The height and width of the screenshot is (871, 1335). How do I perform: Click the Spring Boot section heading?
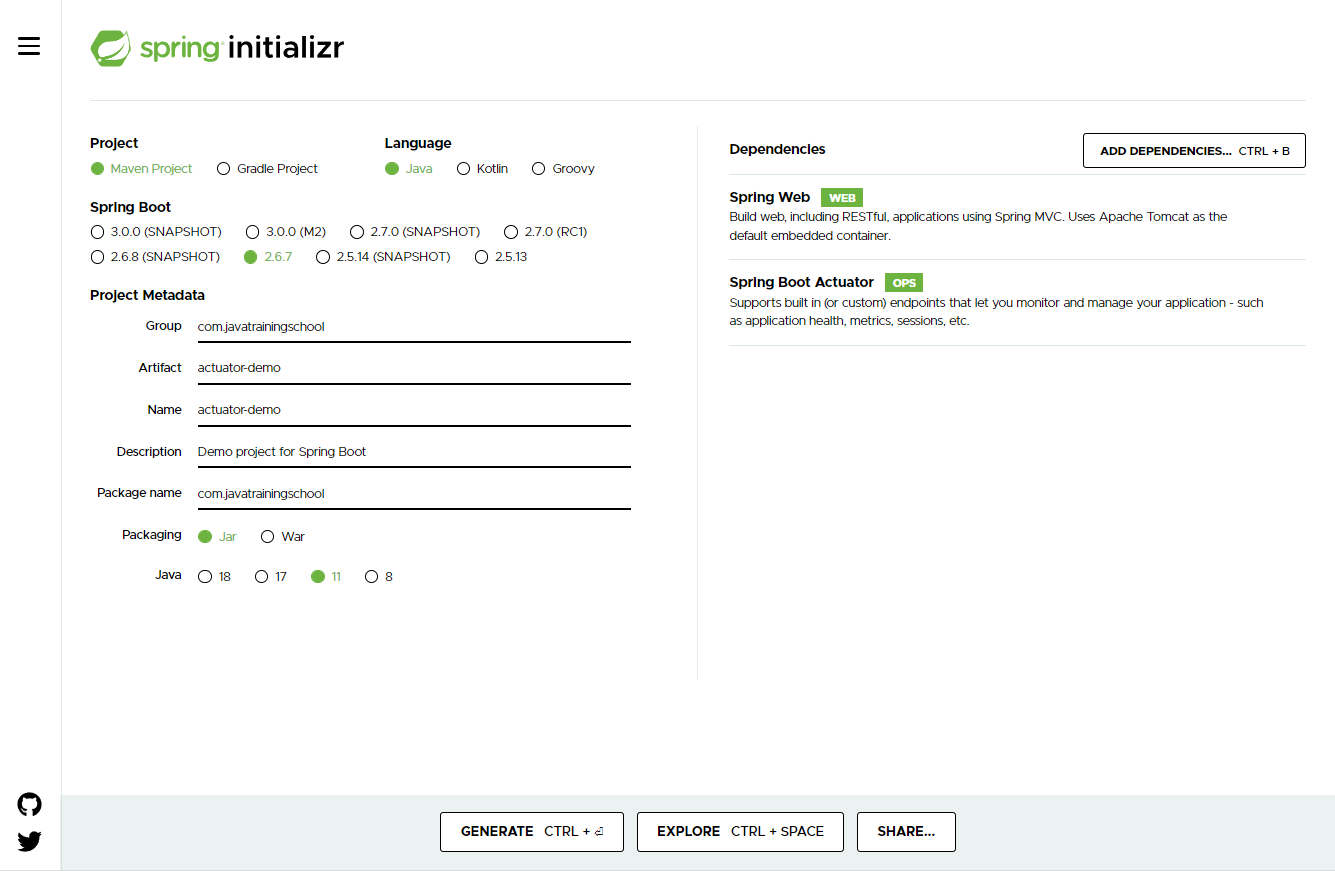[130, 208]
